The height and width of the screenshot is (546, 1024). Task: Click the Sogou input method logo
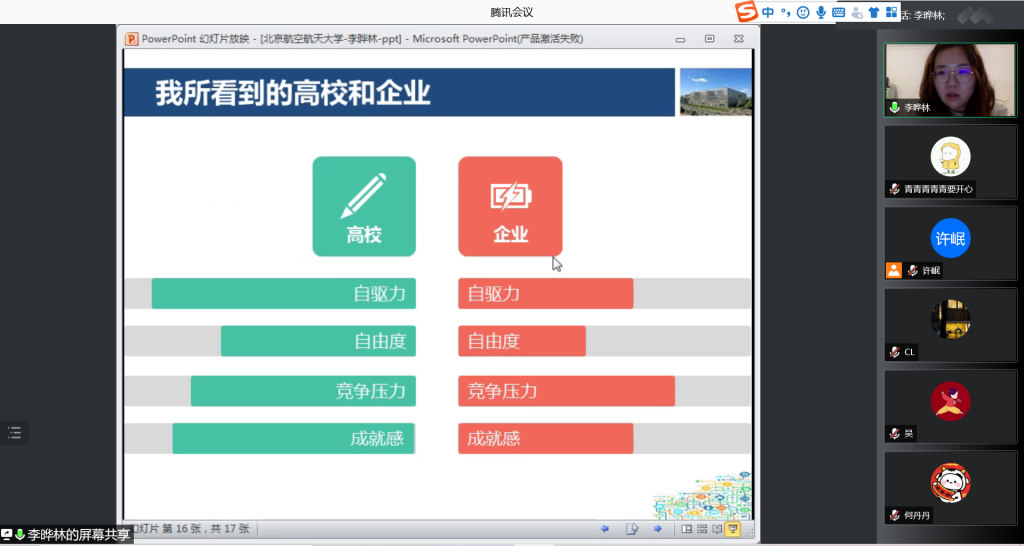point(746,12)
